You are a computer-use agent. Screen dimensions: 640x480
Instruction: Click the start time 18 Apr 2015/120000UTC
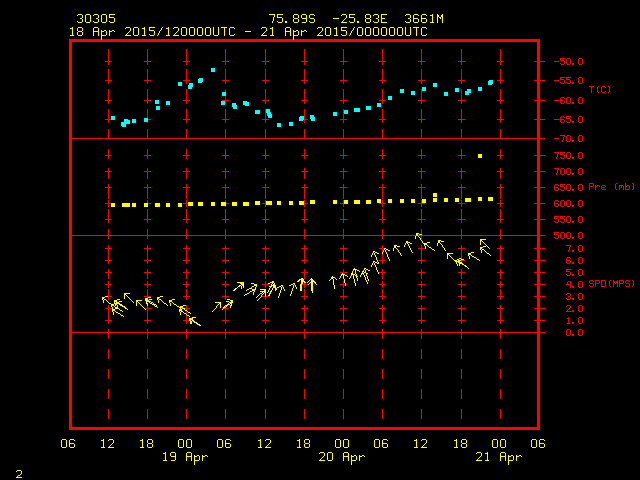(x=152, y=32)
